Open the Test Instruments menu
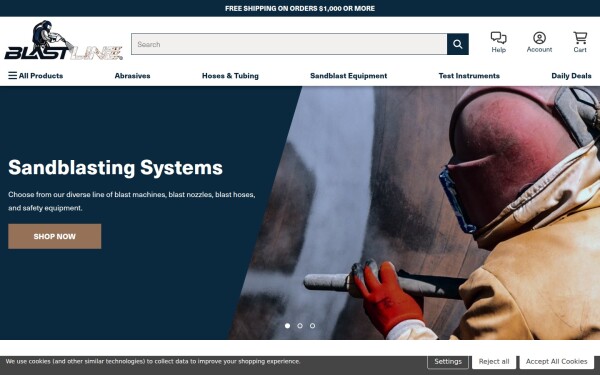Image resolution: width=600 pixels, height=375 pixels. point(469,76)
